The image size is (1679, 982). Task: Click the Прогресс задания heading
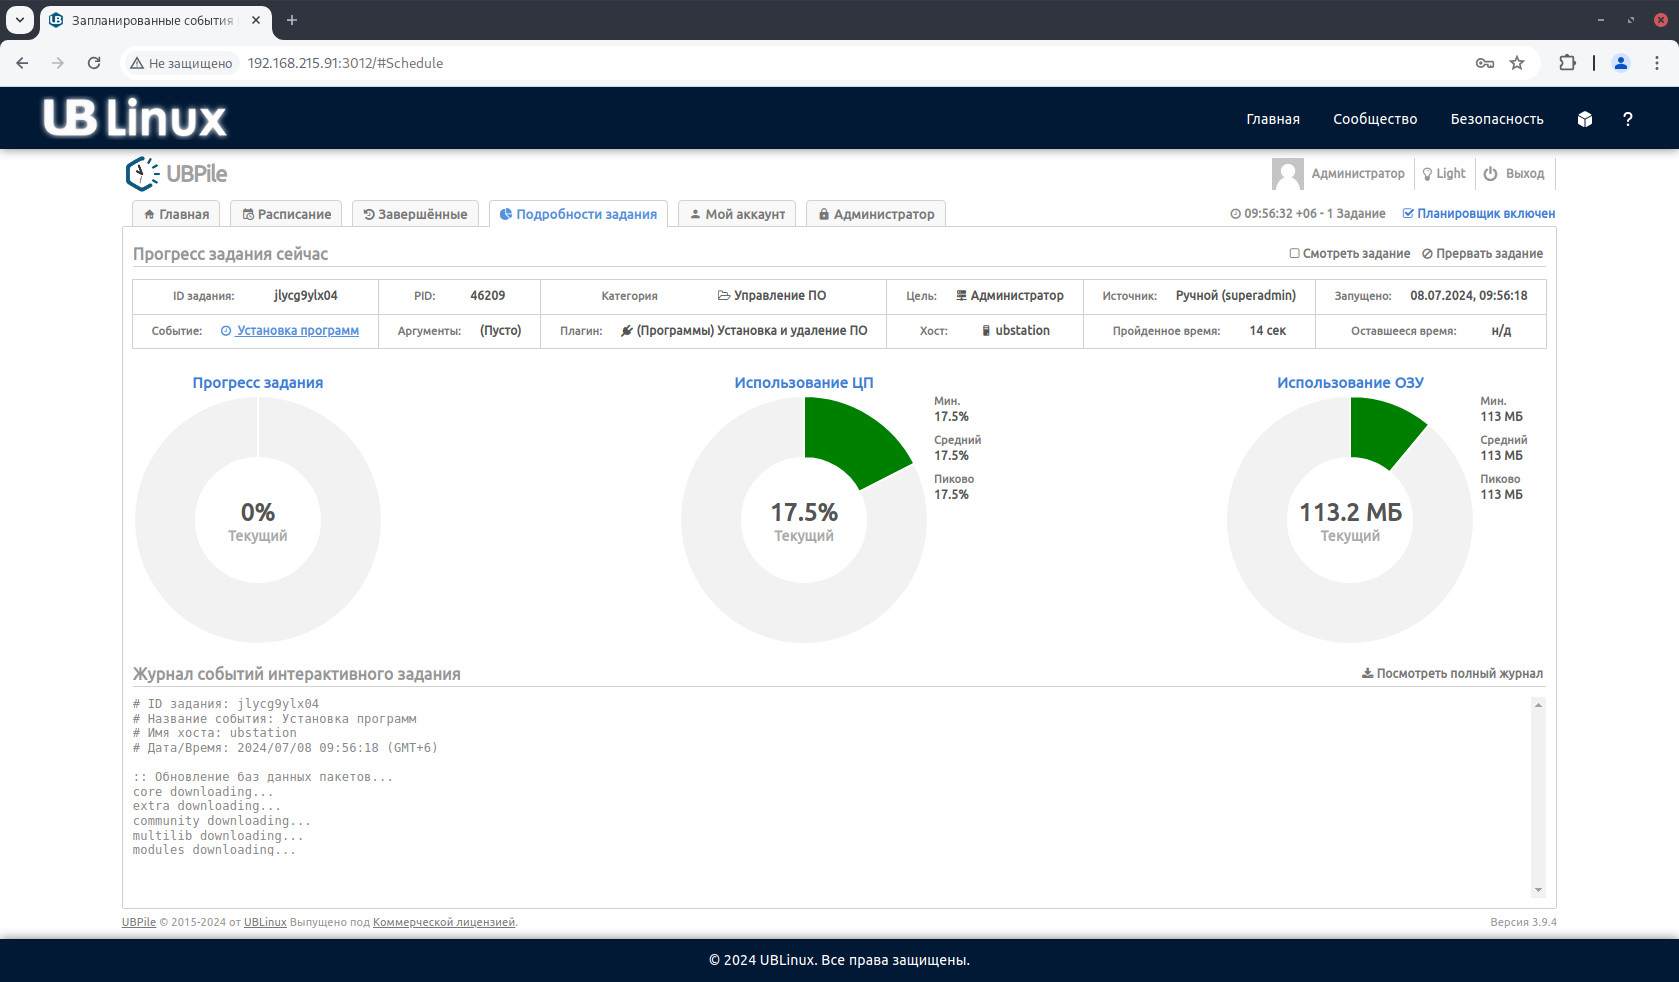pyautogui.click(x=258, y=383)
